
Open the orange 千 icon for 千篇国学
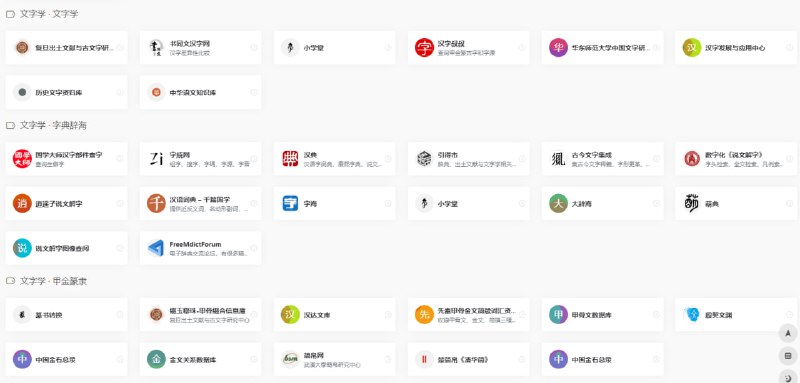pyautogui.click(x=156, y=203)
